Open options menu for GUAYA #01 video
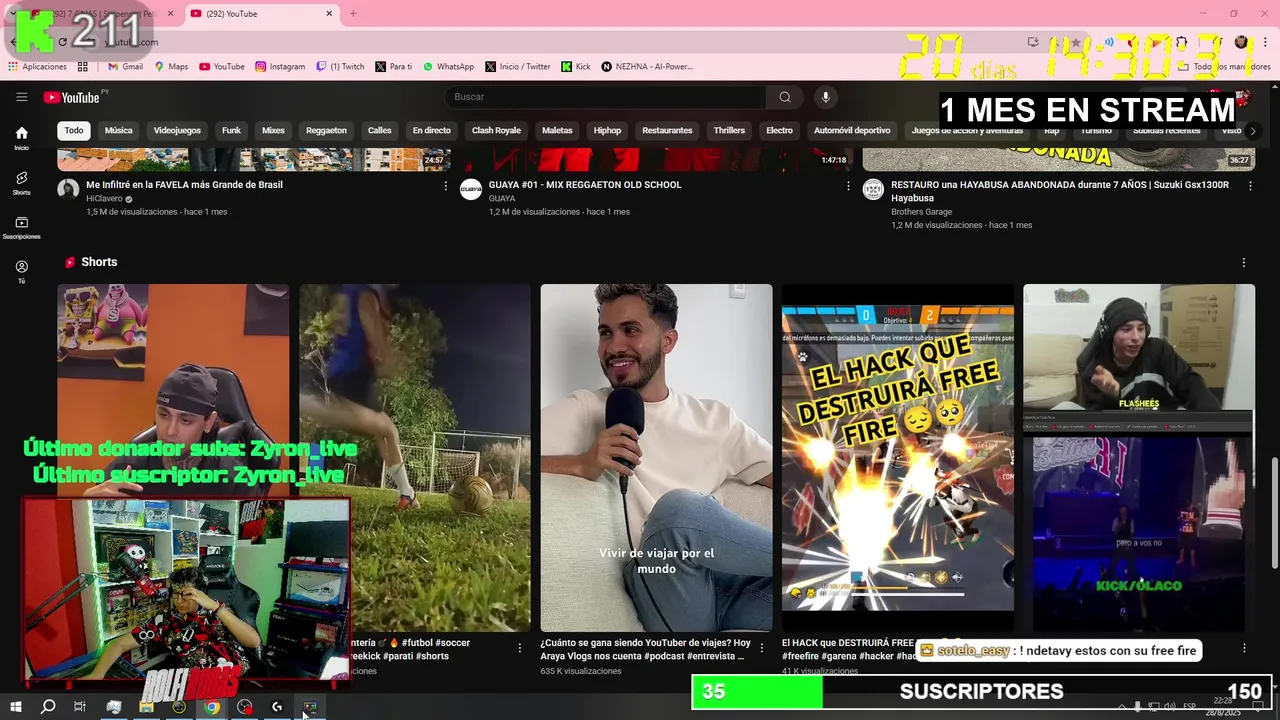Screen dimensions: 1280x720 pos(848,186)
